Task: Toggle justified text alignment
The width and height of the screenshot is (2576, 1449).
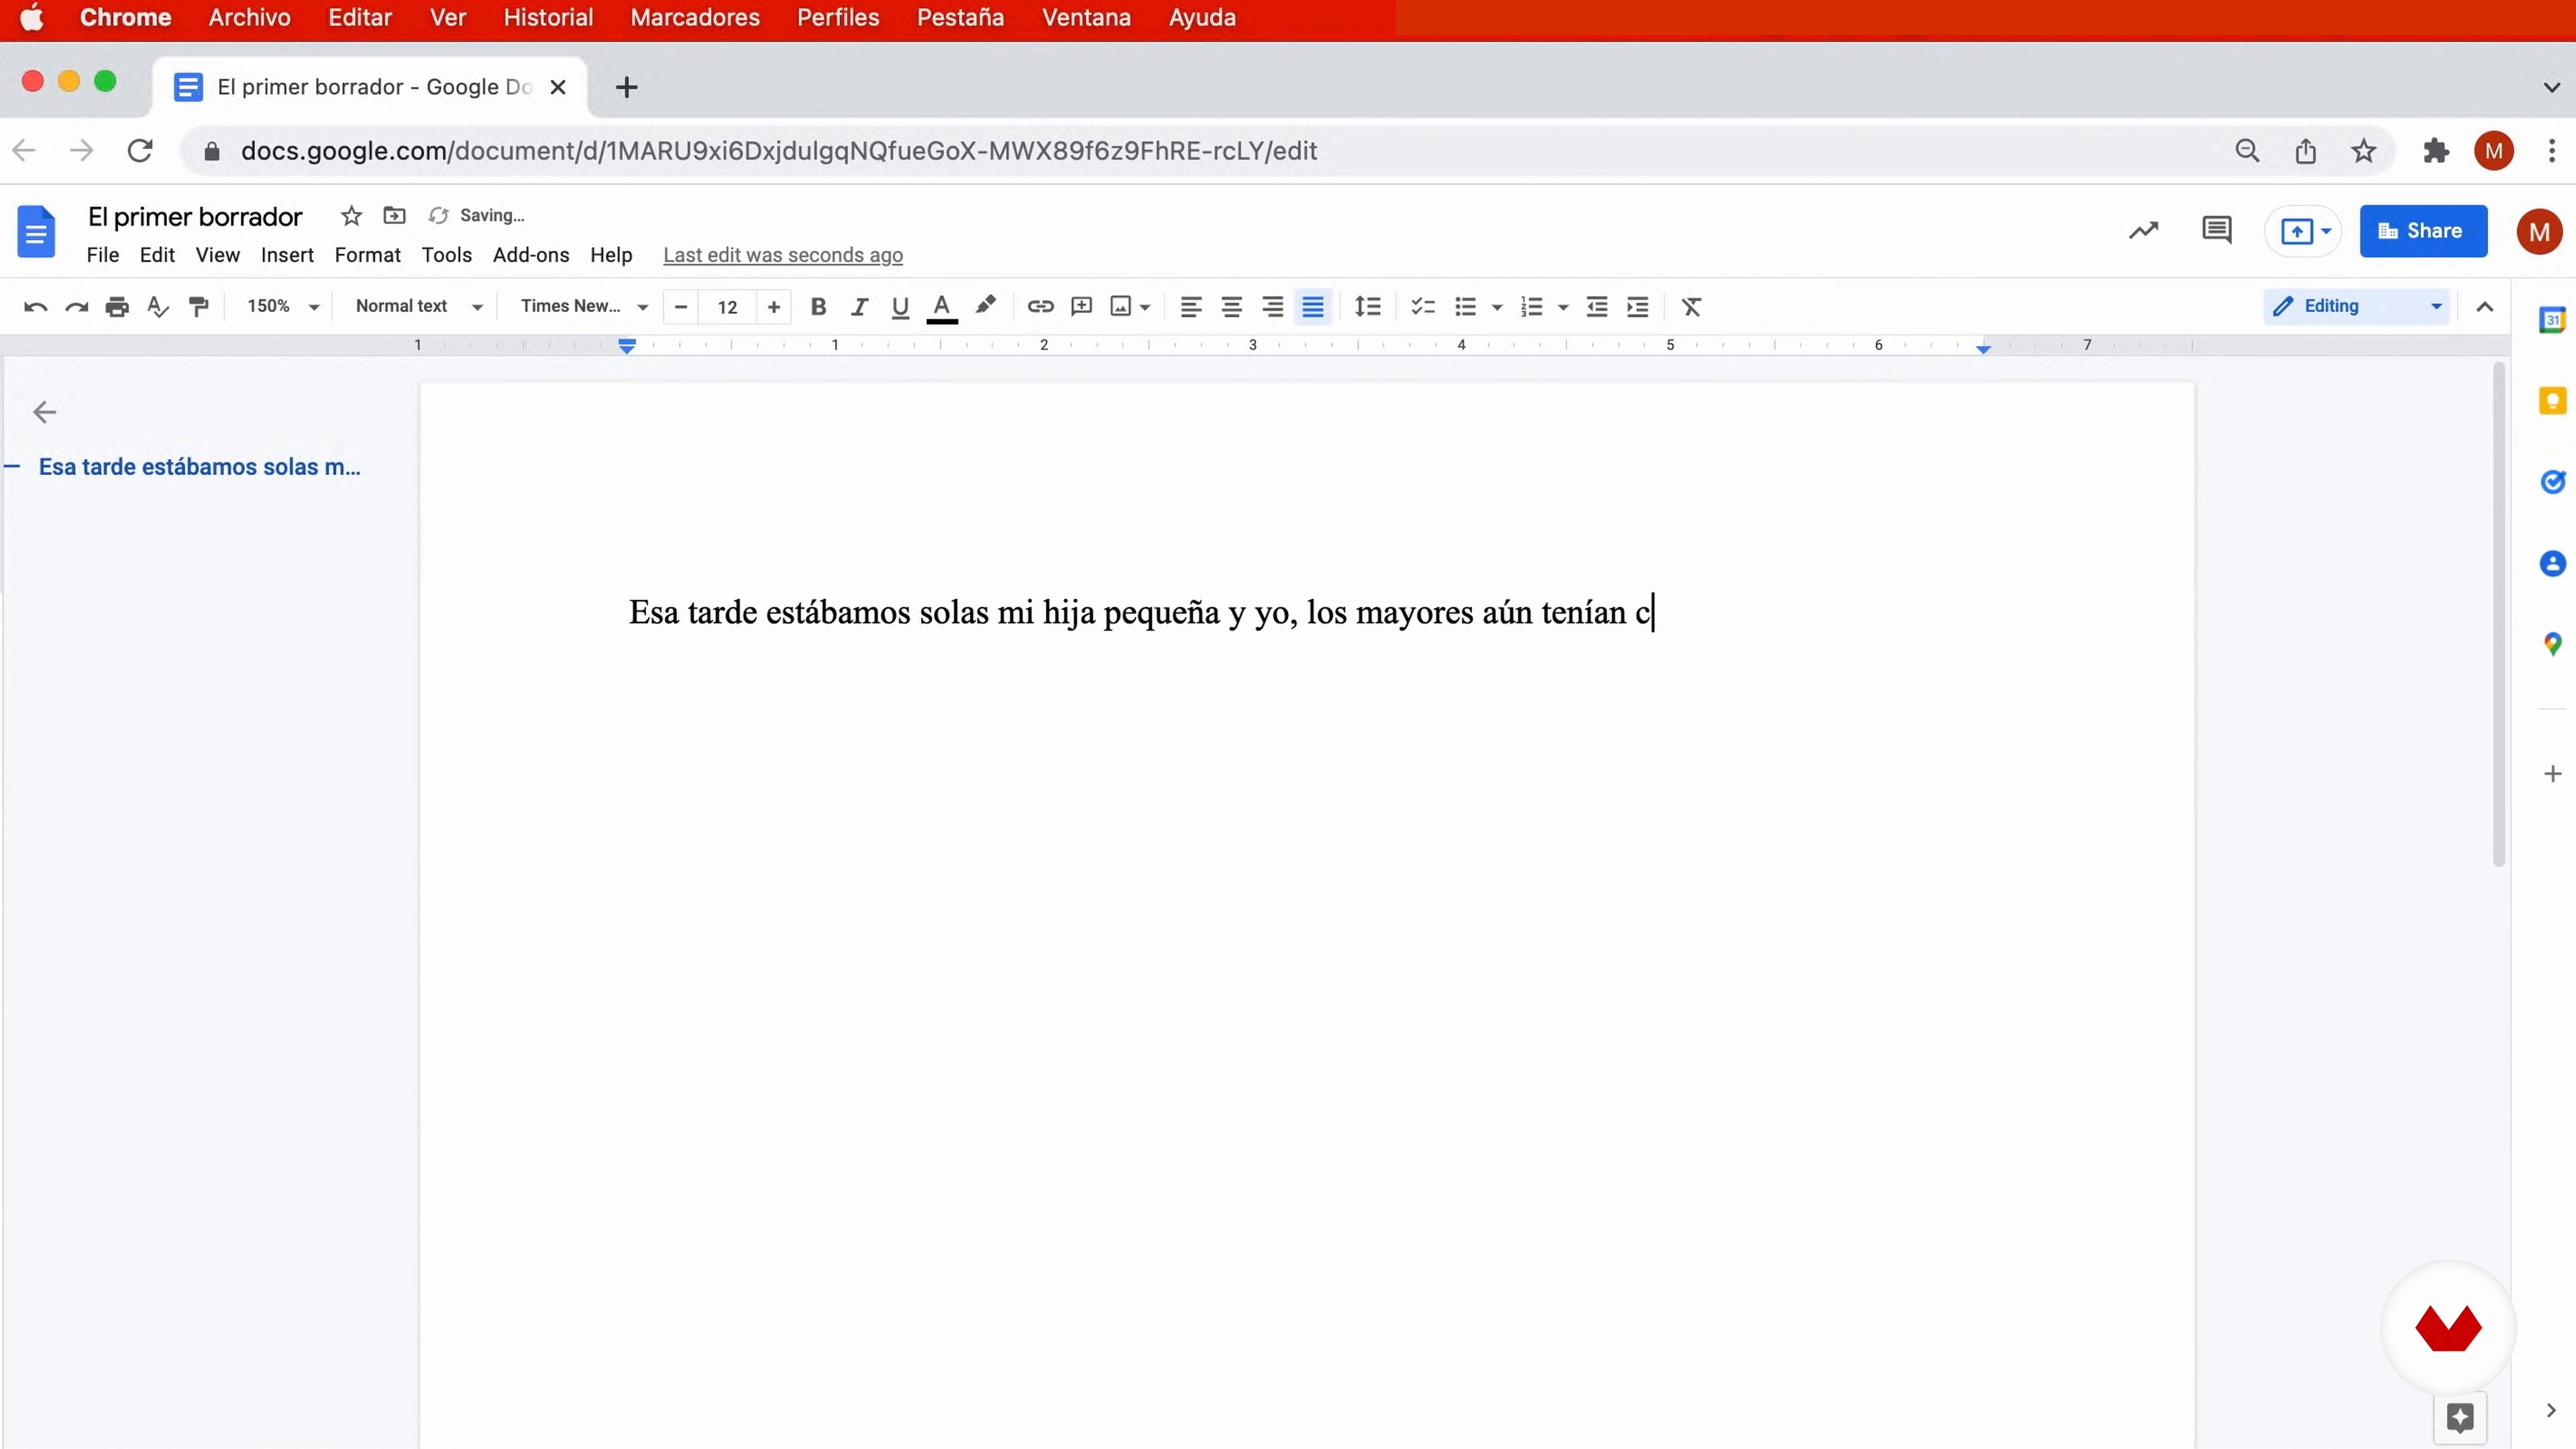Action: pos(1313,307)
